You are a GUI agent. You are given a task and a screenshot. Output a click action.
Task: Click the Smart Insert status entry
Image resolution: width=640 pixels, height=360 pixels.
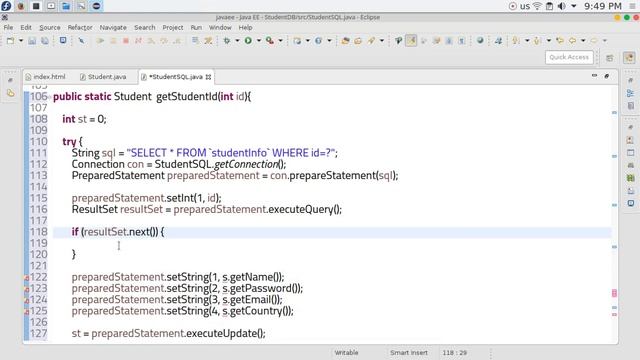[409, 353]
